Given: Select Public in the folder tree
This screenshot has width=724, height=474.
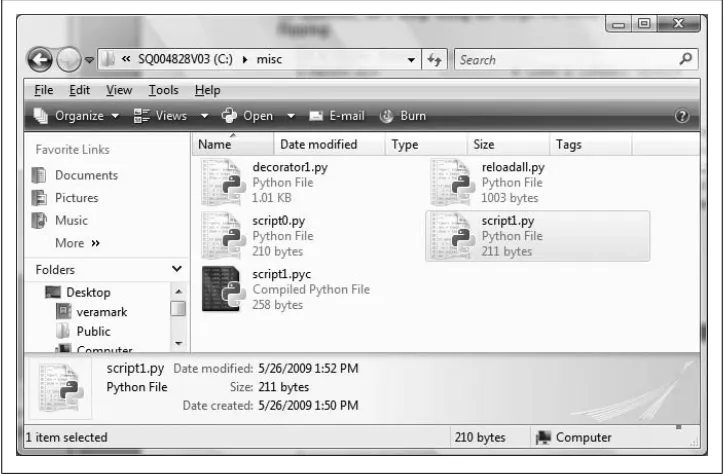Looking at the screenshot, I should (x=94, y=331).
